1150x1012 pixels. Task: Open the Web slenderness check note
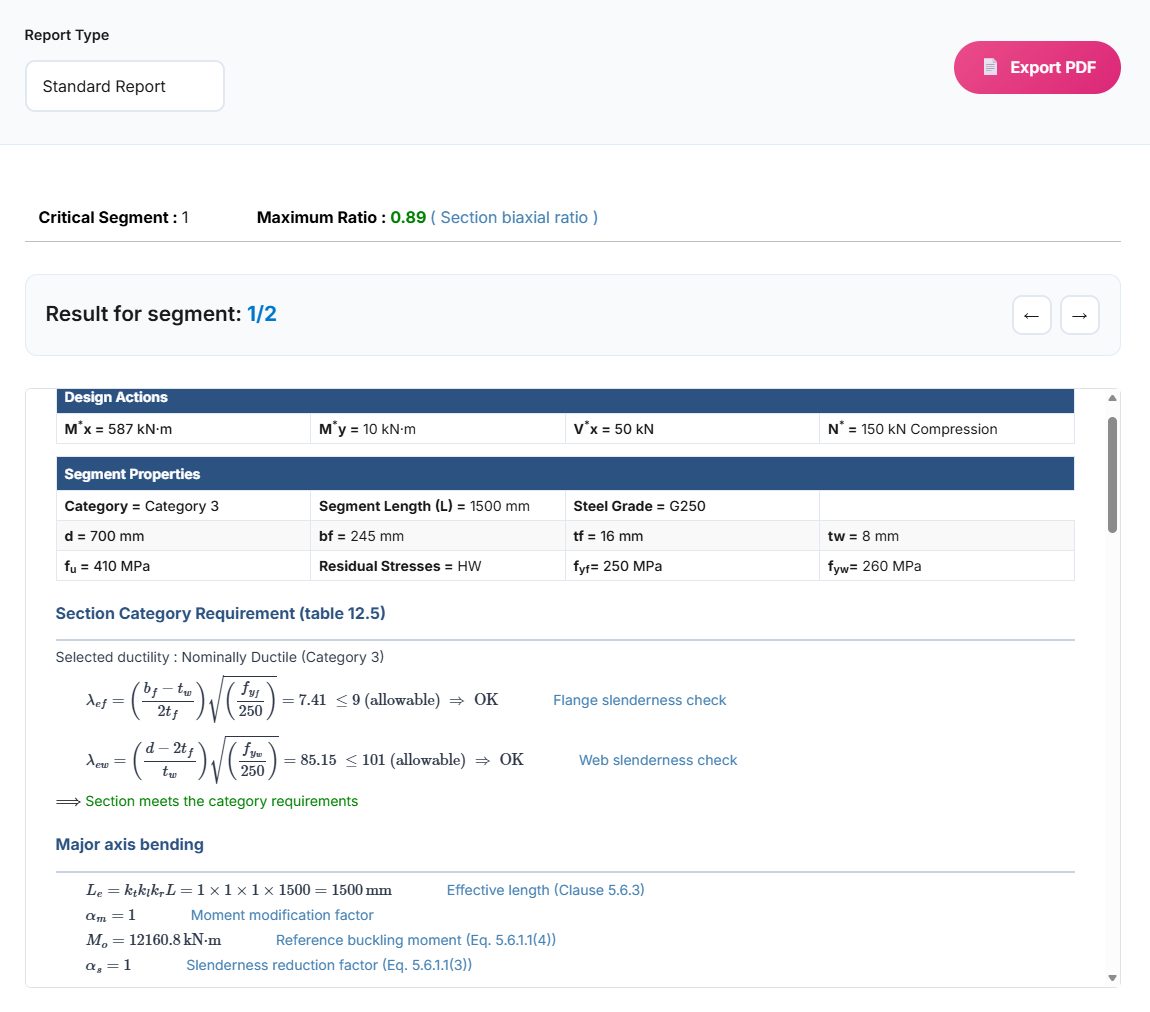[658, 760]
